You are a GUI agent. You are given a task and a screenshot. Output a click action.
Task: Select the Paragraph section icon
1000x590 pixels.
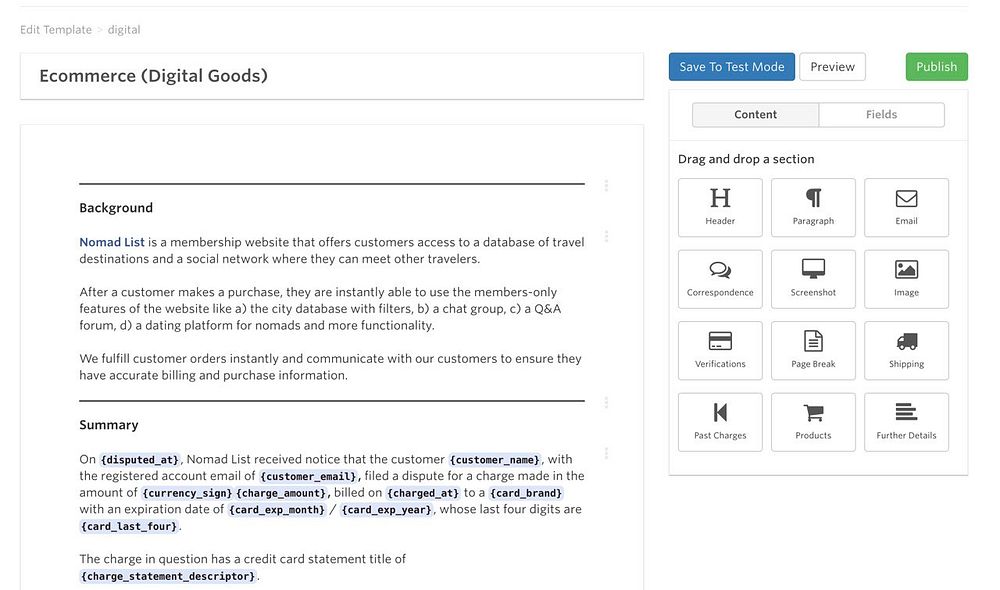click(813, 199)
